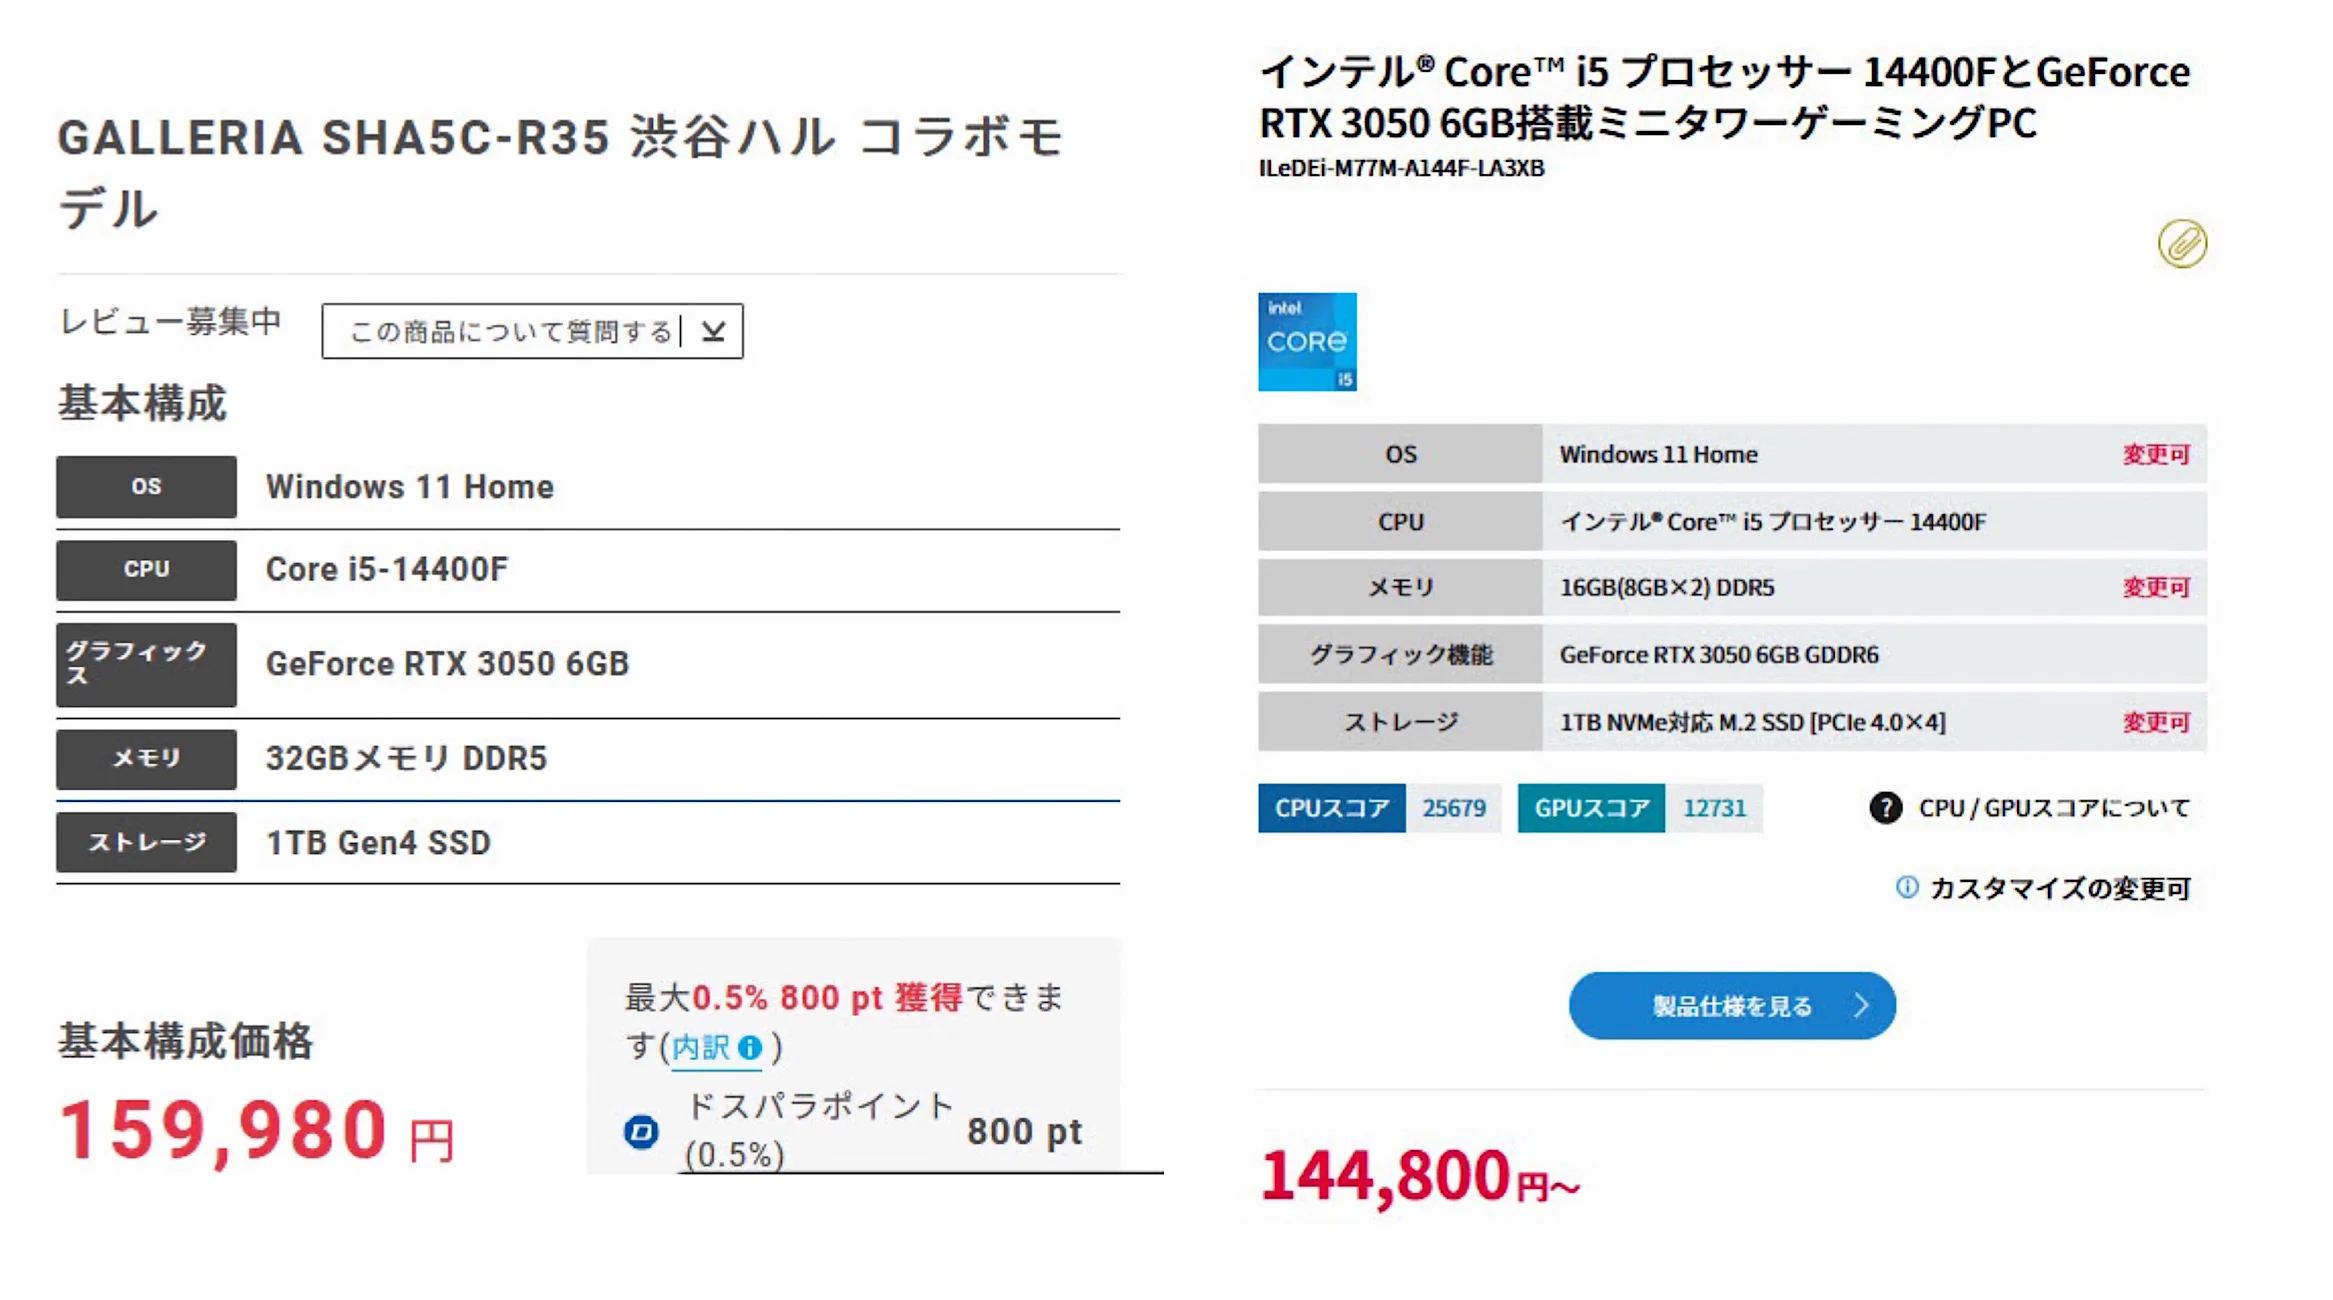This screenshot has width=2333, height=1300.
Task: Click 変更可 in the メモリ row
Action: [2156, 588]
